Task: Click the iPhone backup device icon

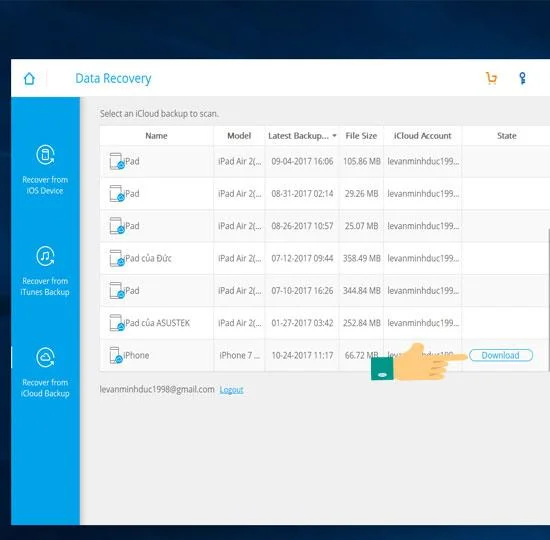Action: (x=116, y=355)
